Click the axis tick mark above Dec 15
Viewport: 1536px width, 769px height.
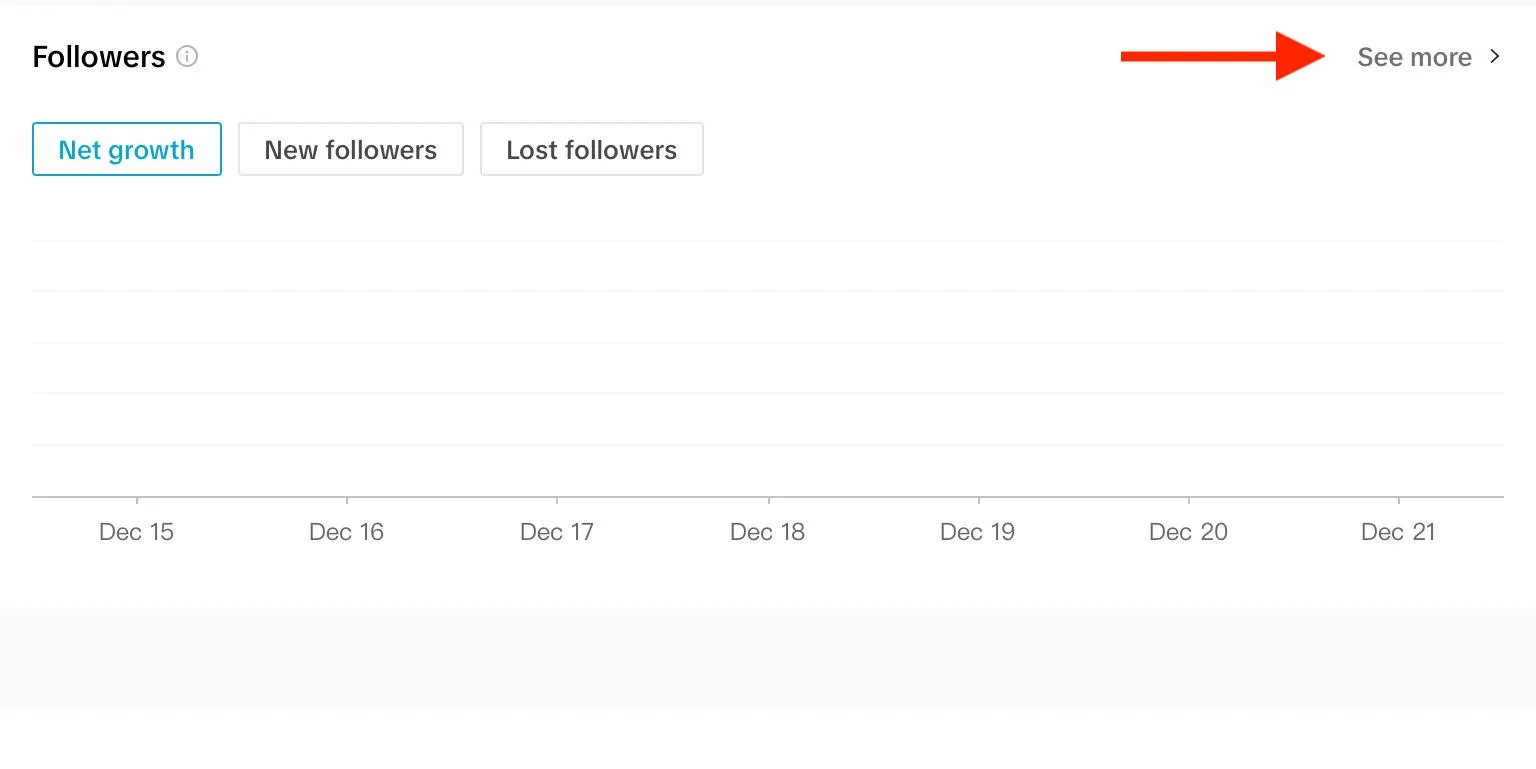137,500
